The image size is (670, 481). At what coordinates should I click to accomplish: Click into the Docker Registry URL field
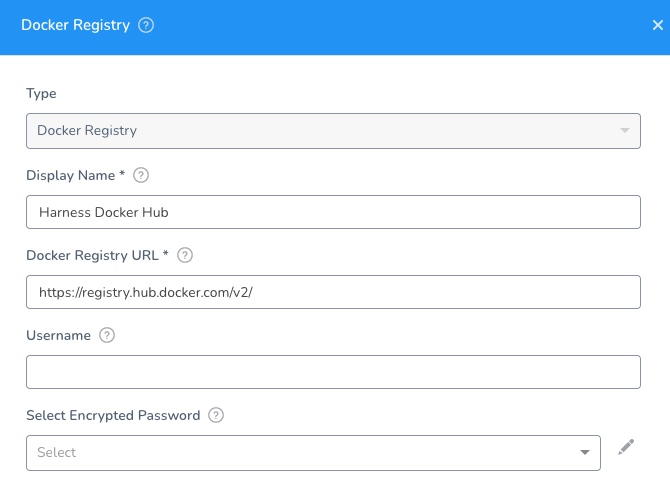(333, 292)
